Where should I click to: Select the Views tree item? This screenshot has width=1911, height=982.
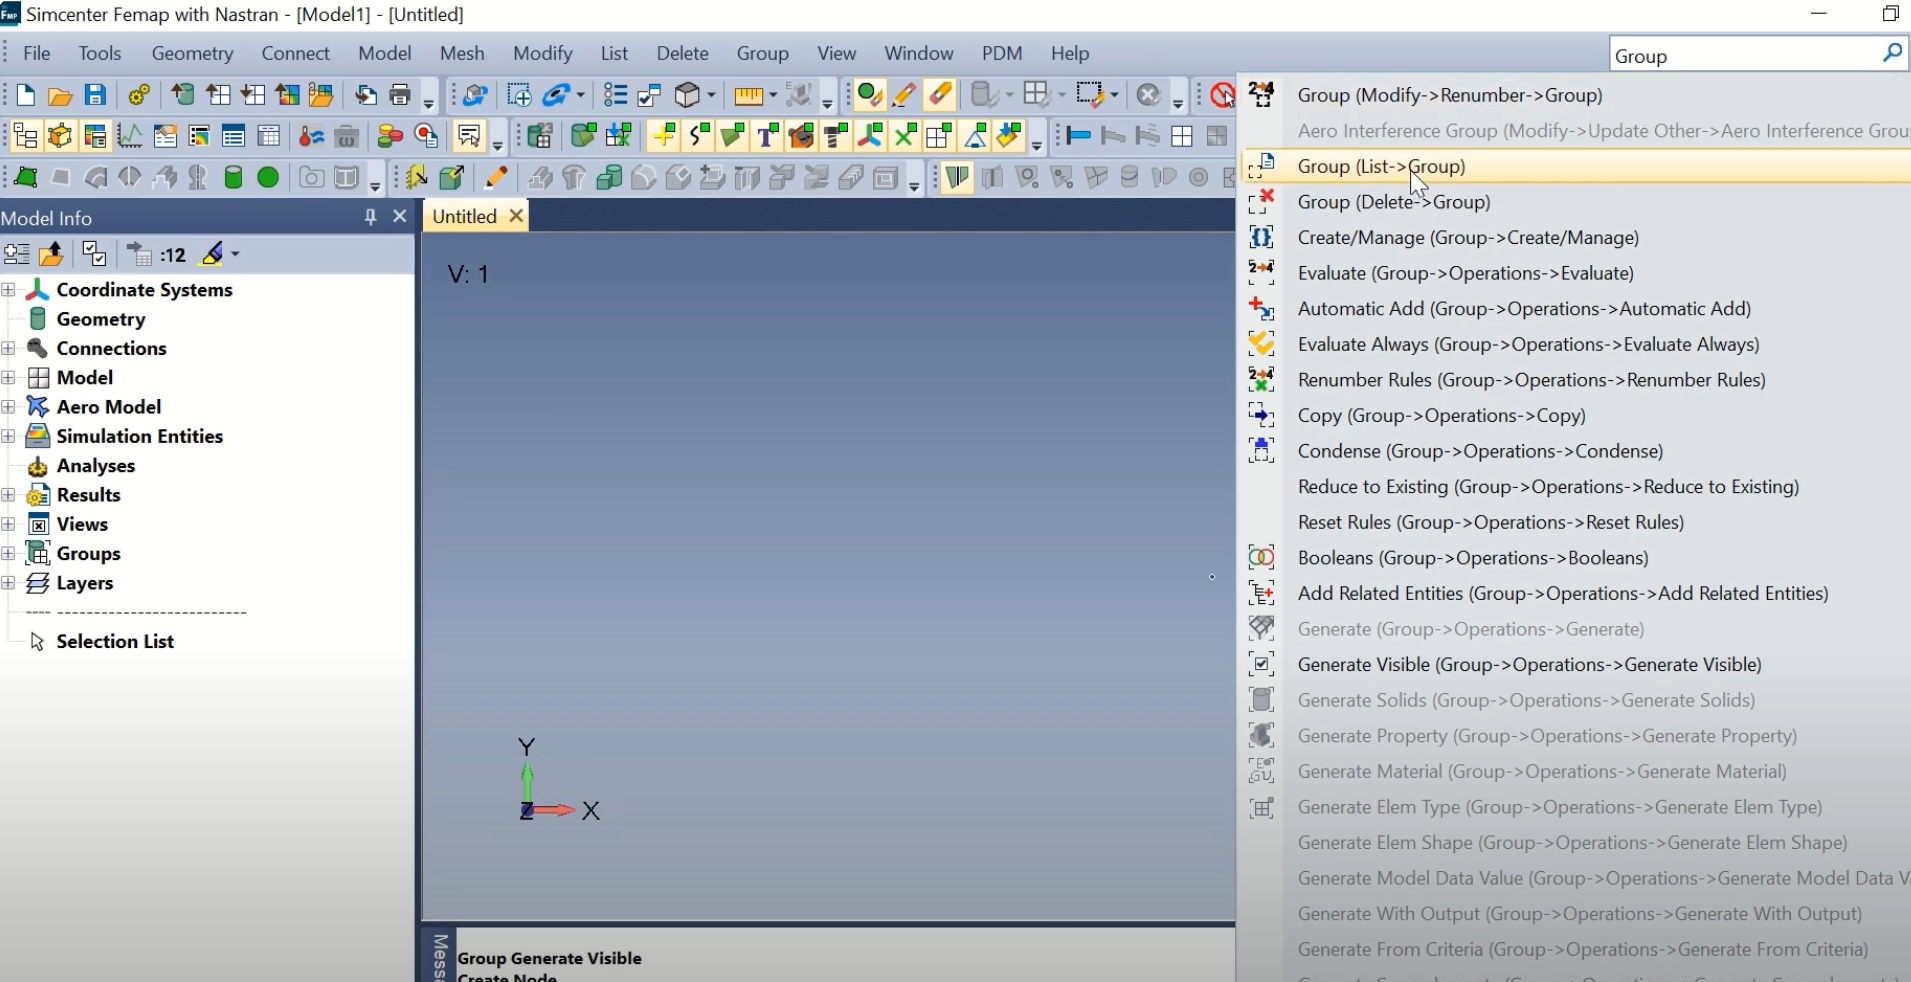coord(82,525)
